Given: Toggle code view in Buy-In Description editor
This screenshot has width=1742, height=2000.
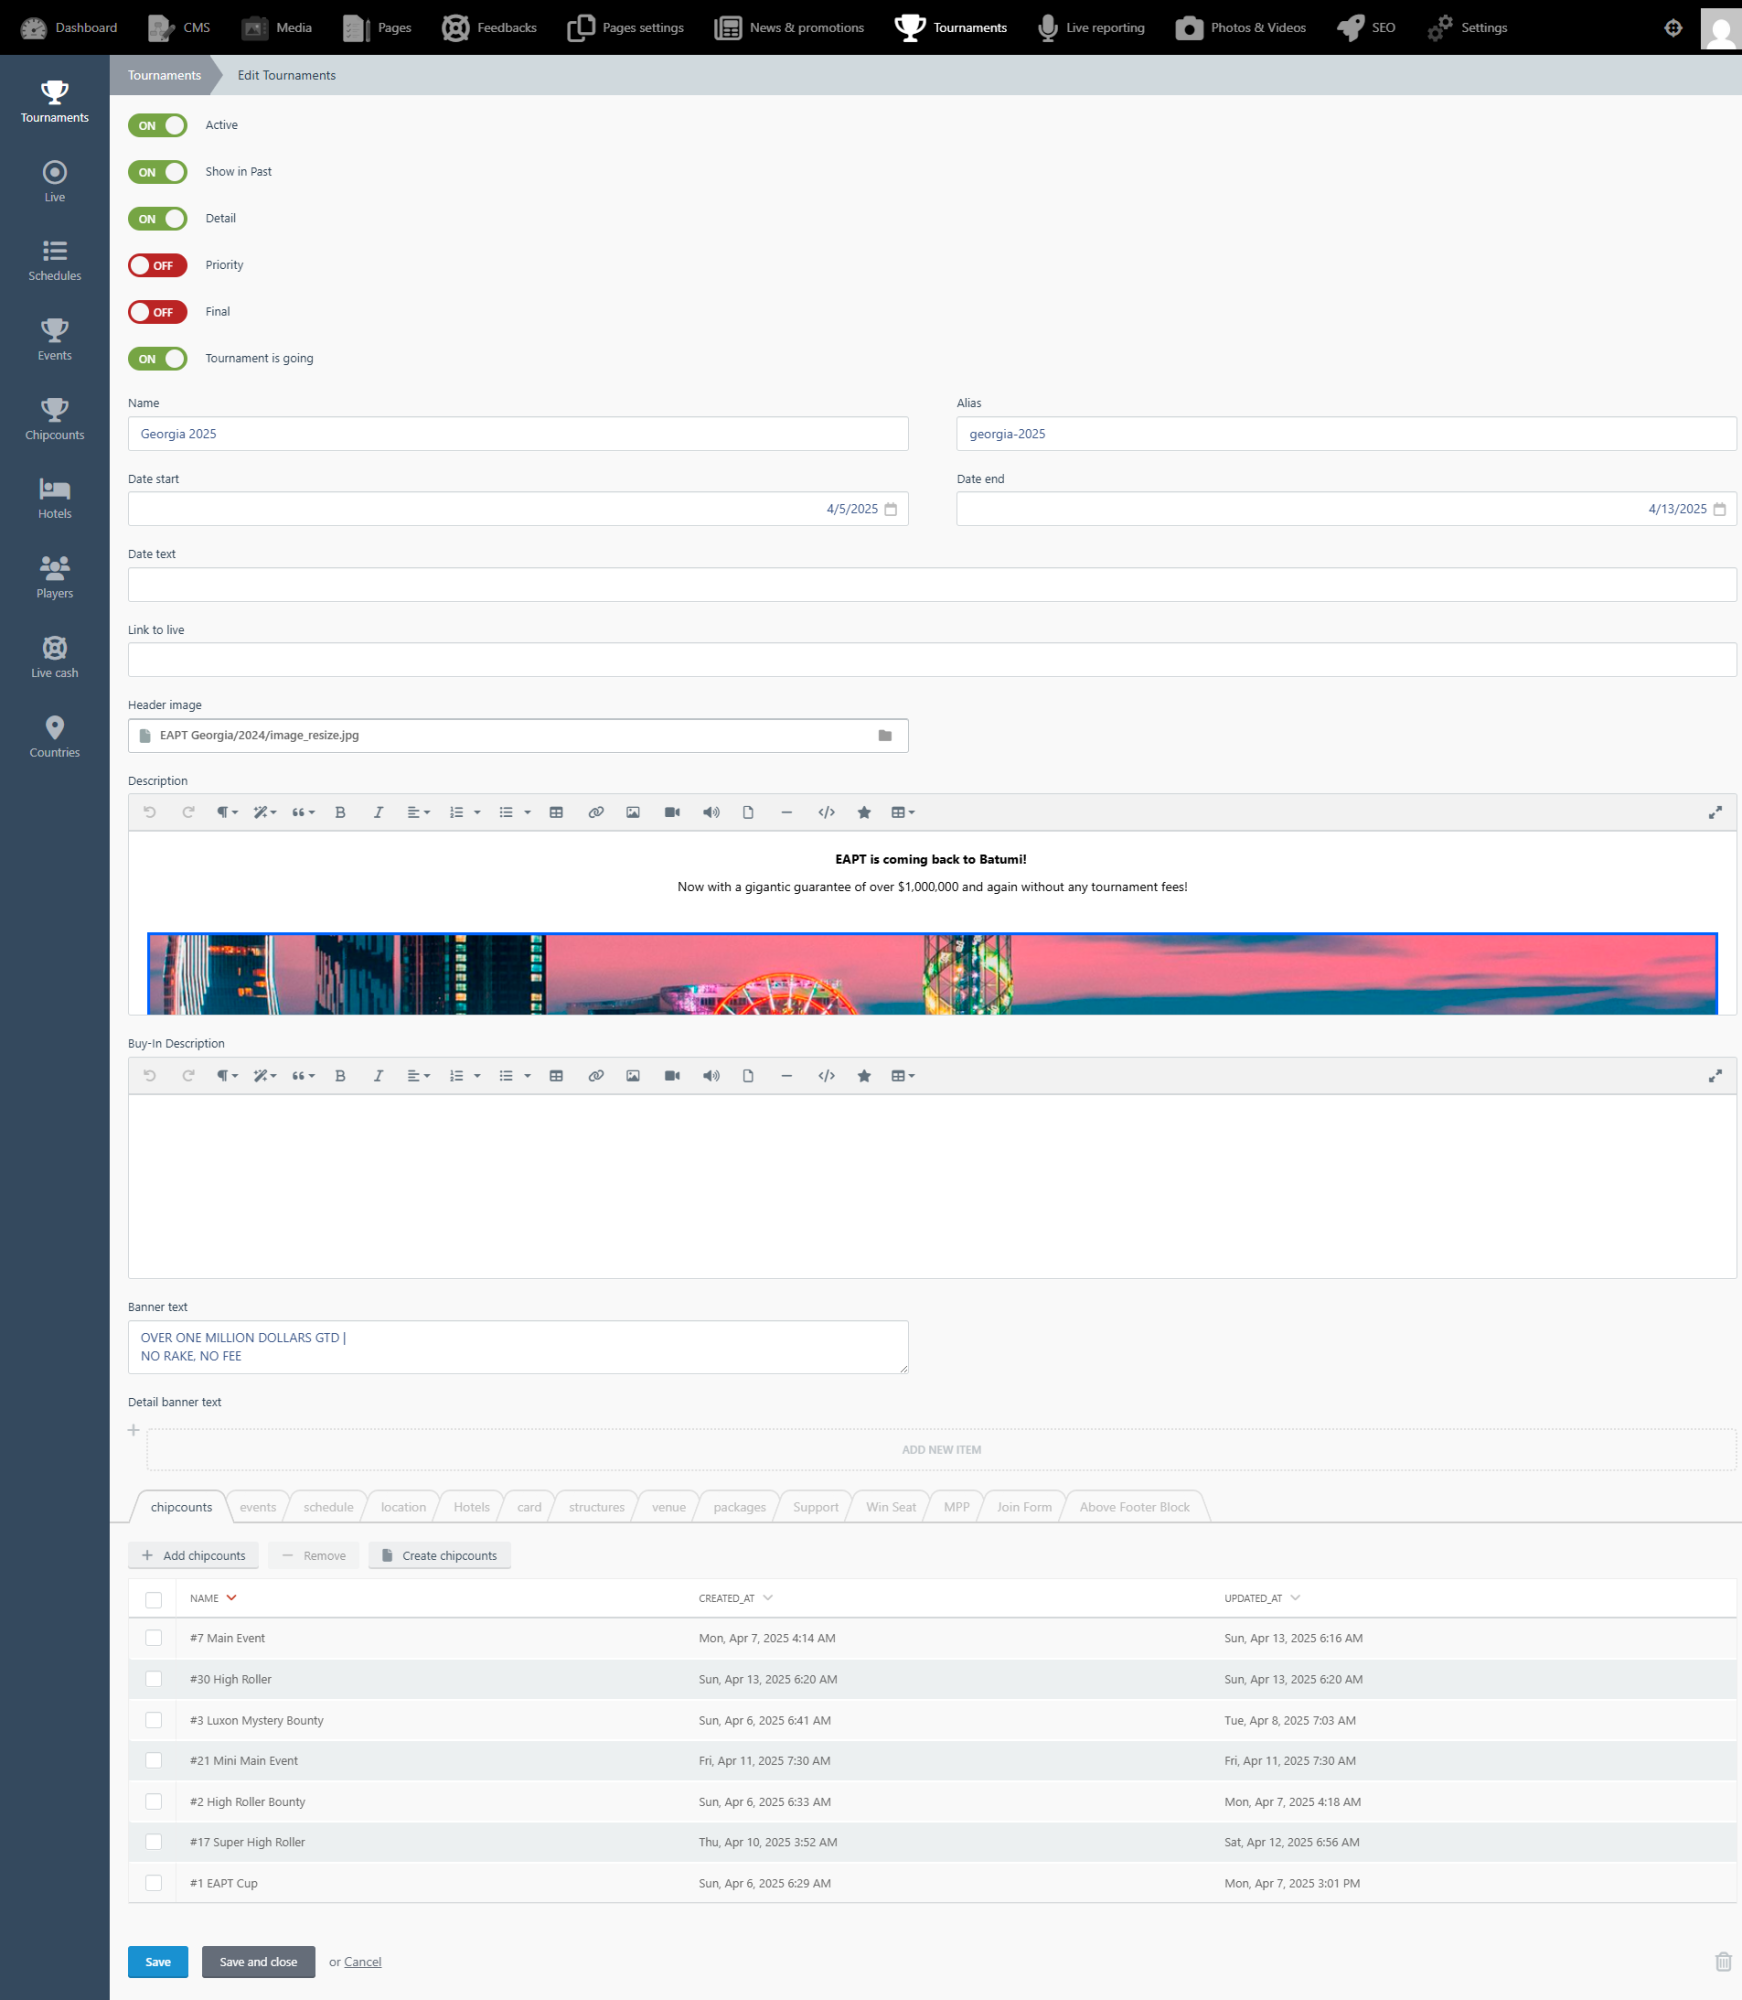Looking at the screenshot, I should [826, 1076].
